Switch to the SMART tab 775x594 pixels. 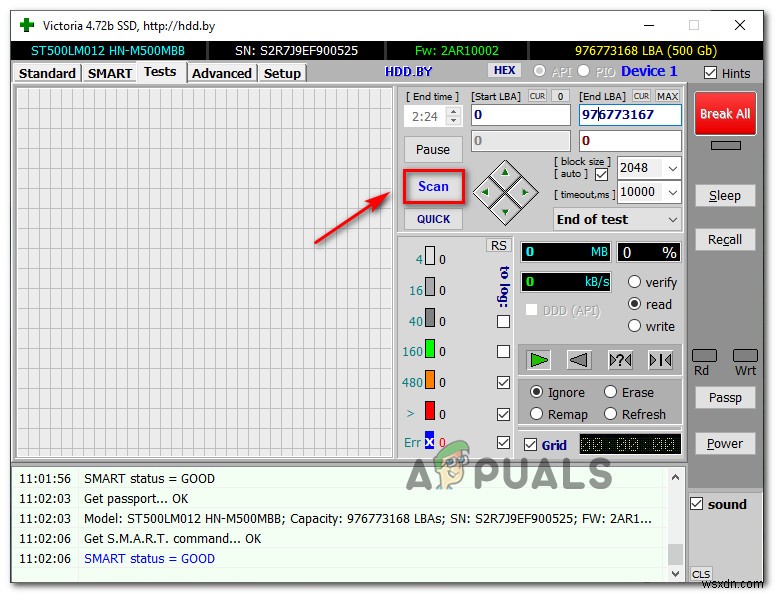pos(110,73)
